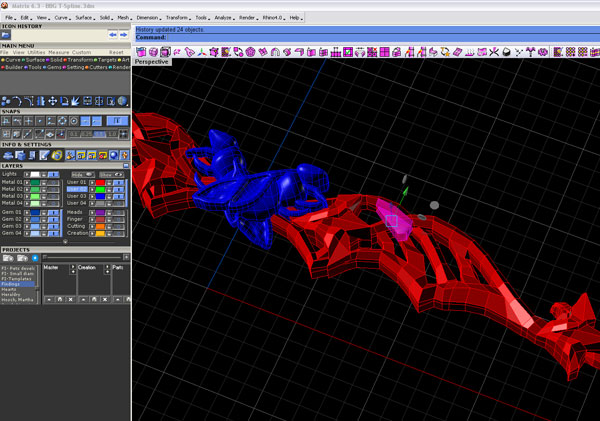Viewport: 600px width, 421px height.
Task: Expand the Creation layer arrow
Action: 92,233
